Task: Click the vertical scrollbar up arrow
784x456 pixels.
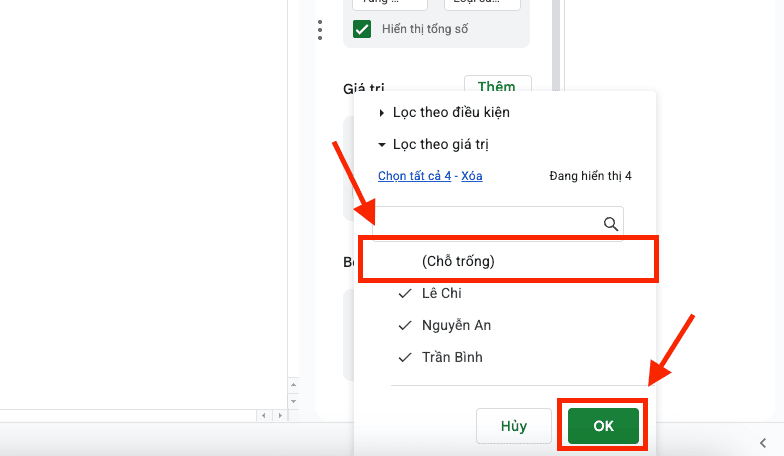Action: coord(294,384)
